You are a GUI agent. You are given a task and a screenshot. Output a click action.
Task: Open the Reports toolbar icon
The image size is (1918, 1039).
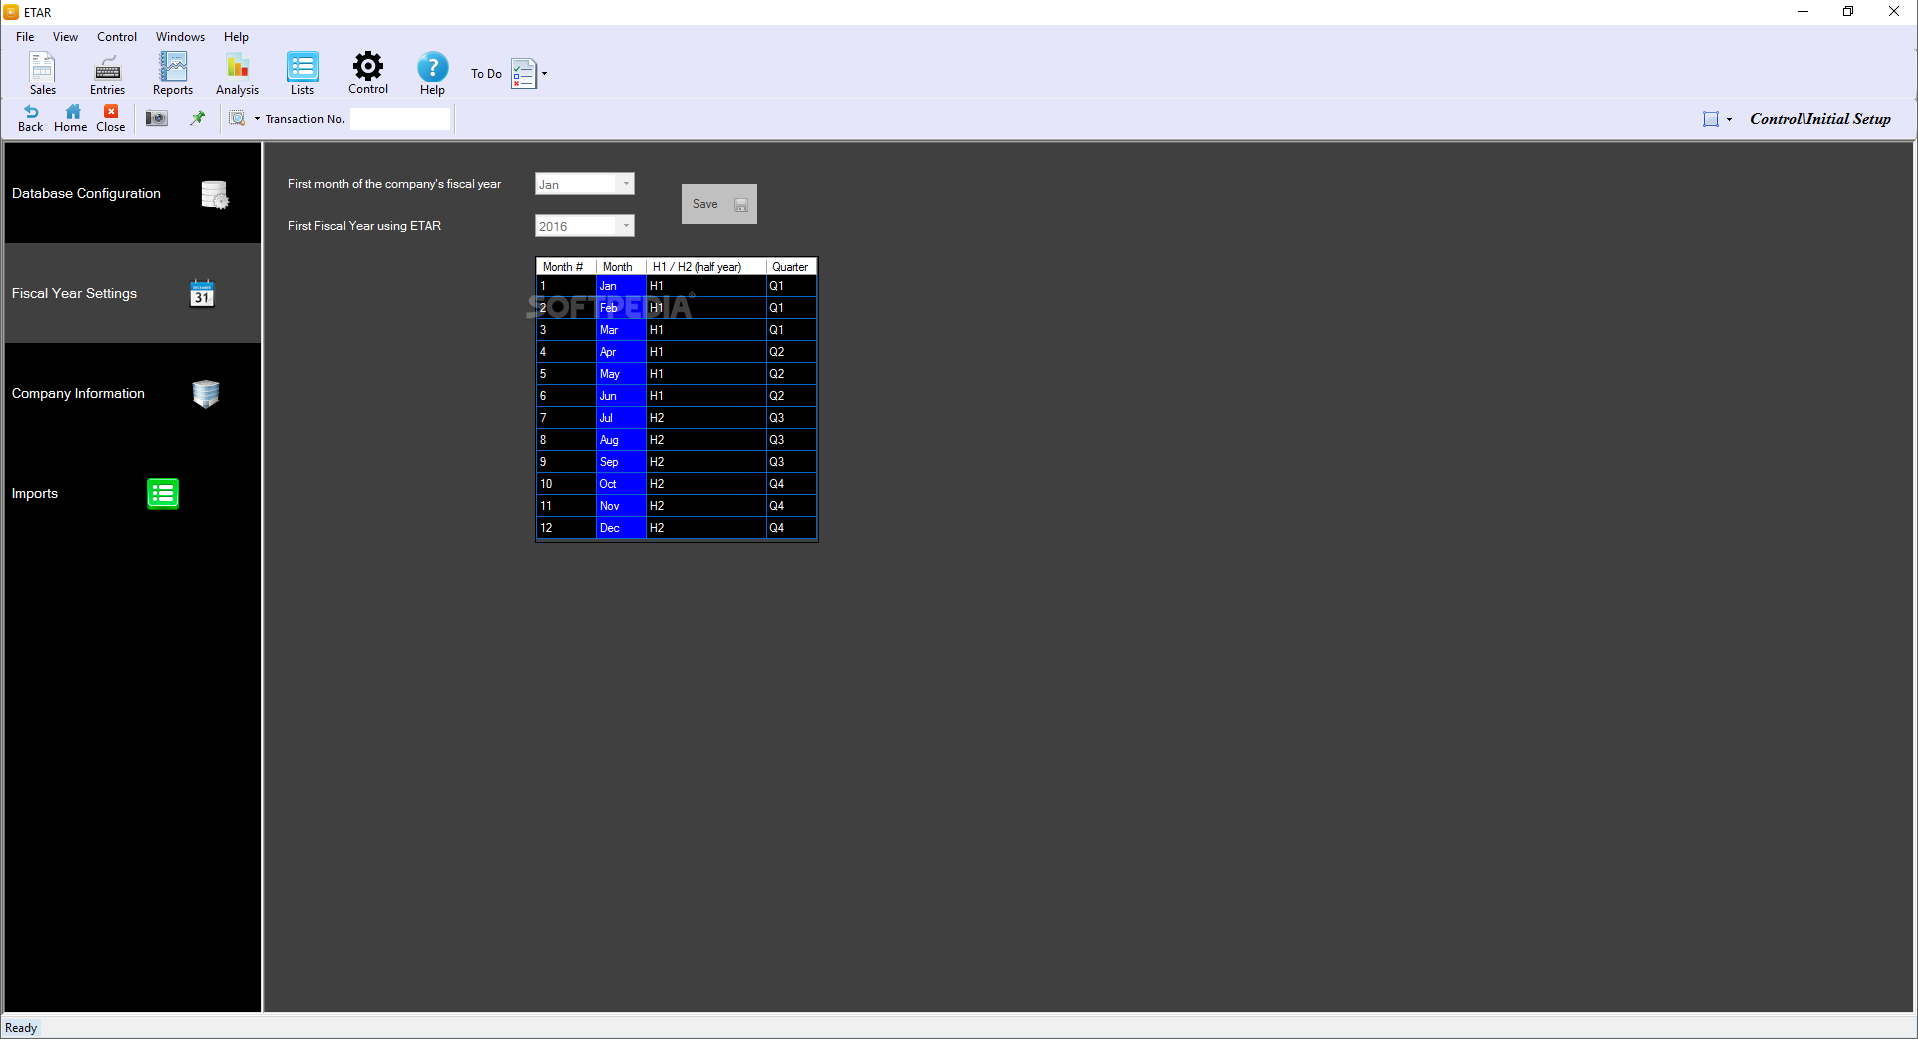tap(173, 72)
